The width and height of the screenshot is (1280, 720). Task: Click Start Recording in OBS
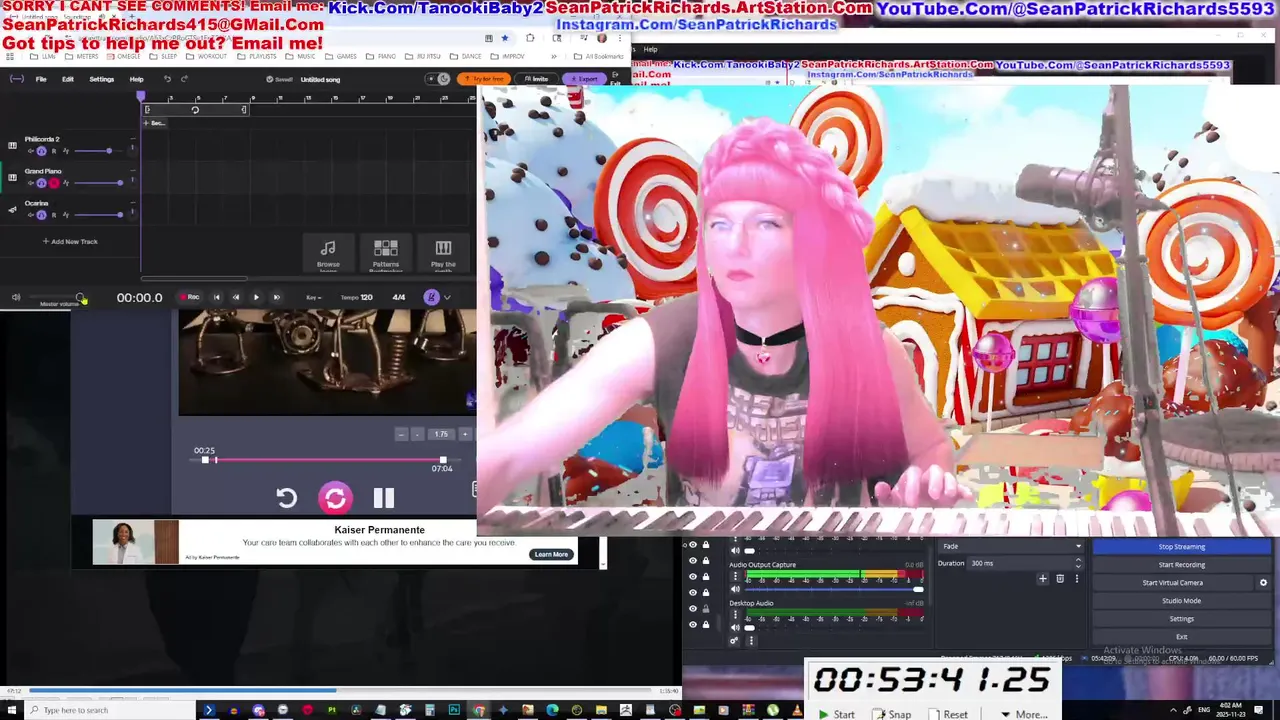point(1182,565)
